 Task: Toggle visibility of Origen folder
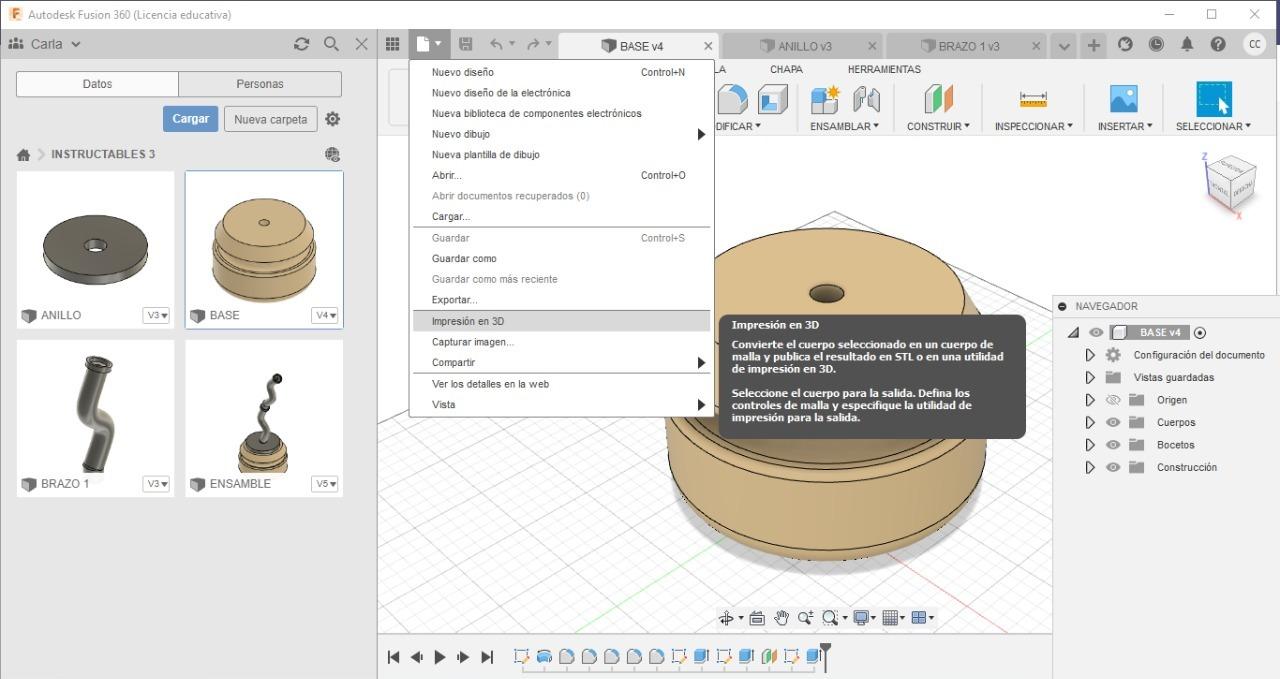point(1113,400)
